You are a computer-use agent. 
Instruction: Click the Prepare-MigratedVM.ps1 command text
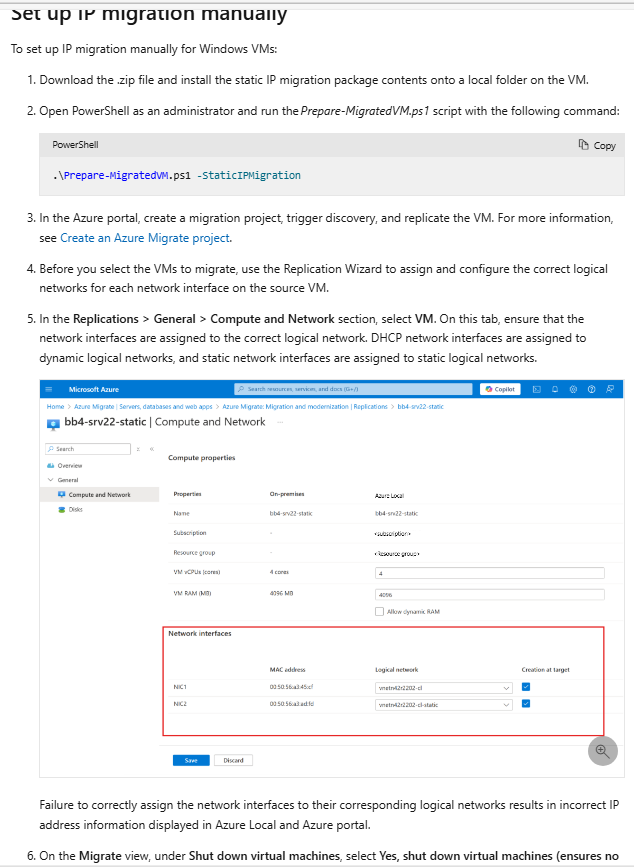[177, 175]
